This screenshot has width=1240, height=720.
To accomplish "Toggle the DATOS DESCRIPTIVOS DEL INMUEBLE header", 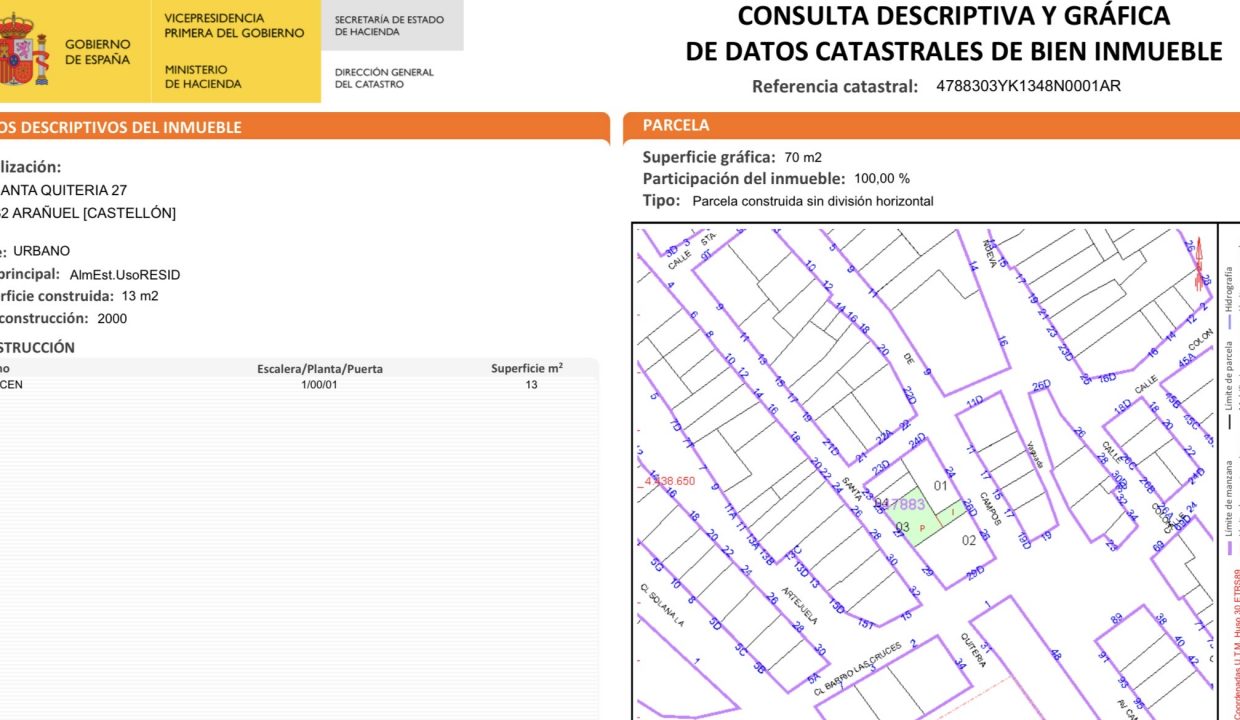I will point(120,127).
